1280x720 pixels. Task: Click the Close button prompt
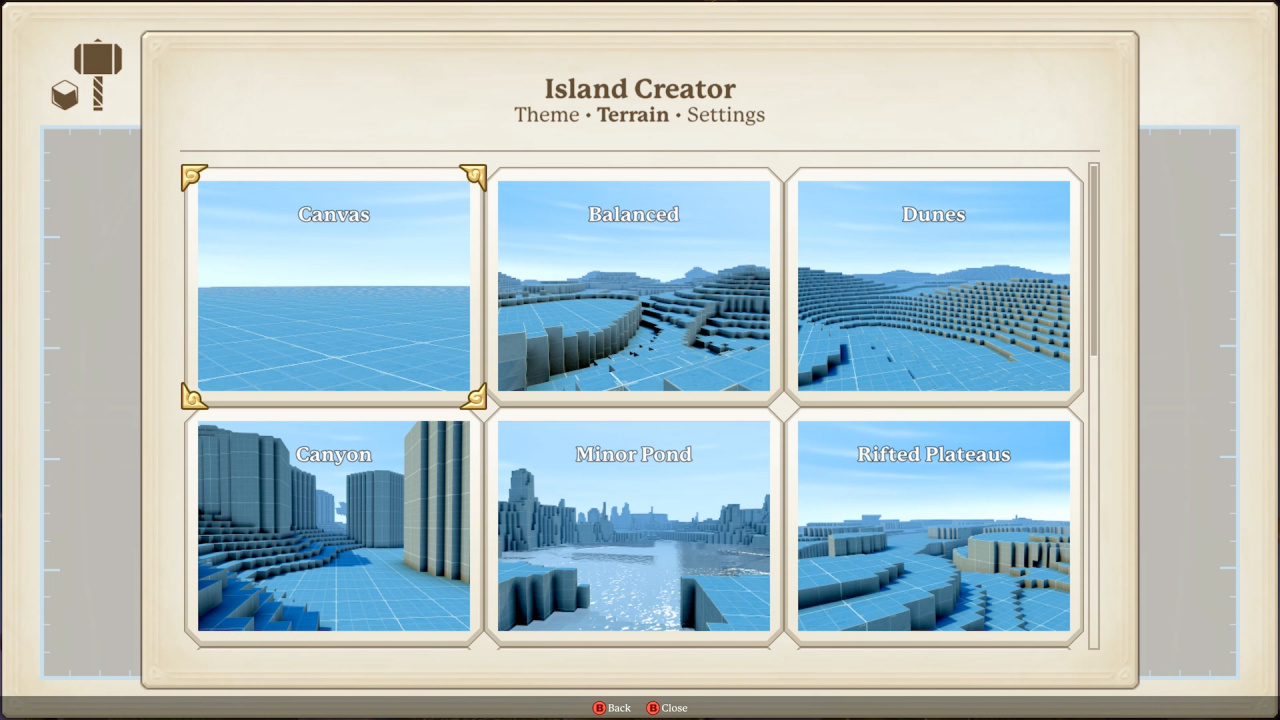[x=667, y=708]
